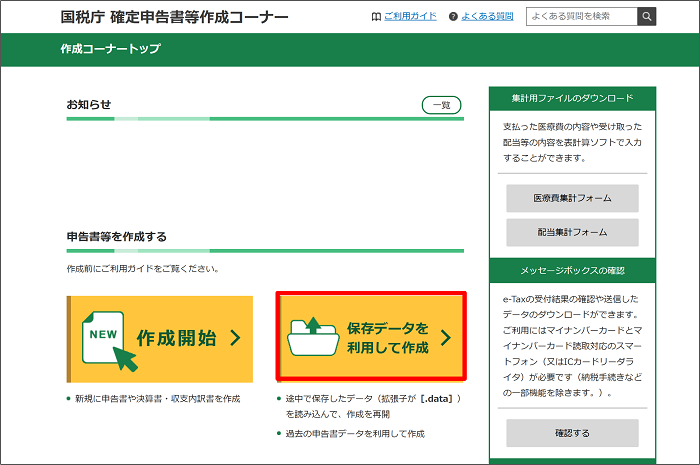Download the 配当集計フォーム
This screenshot has width=700, height=465.
(x=572, y=232)
